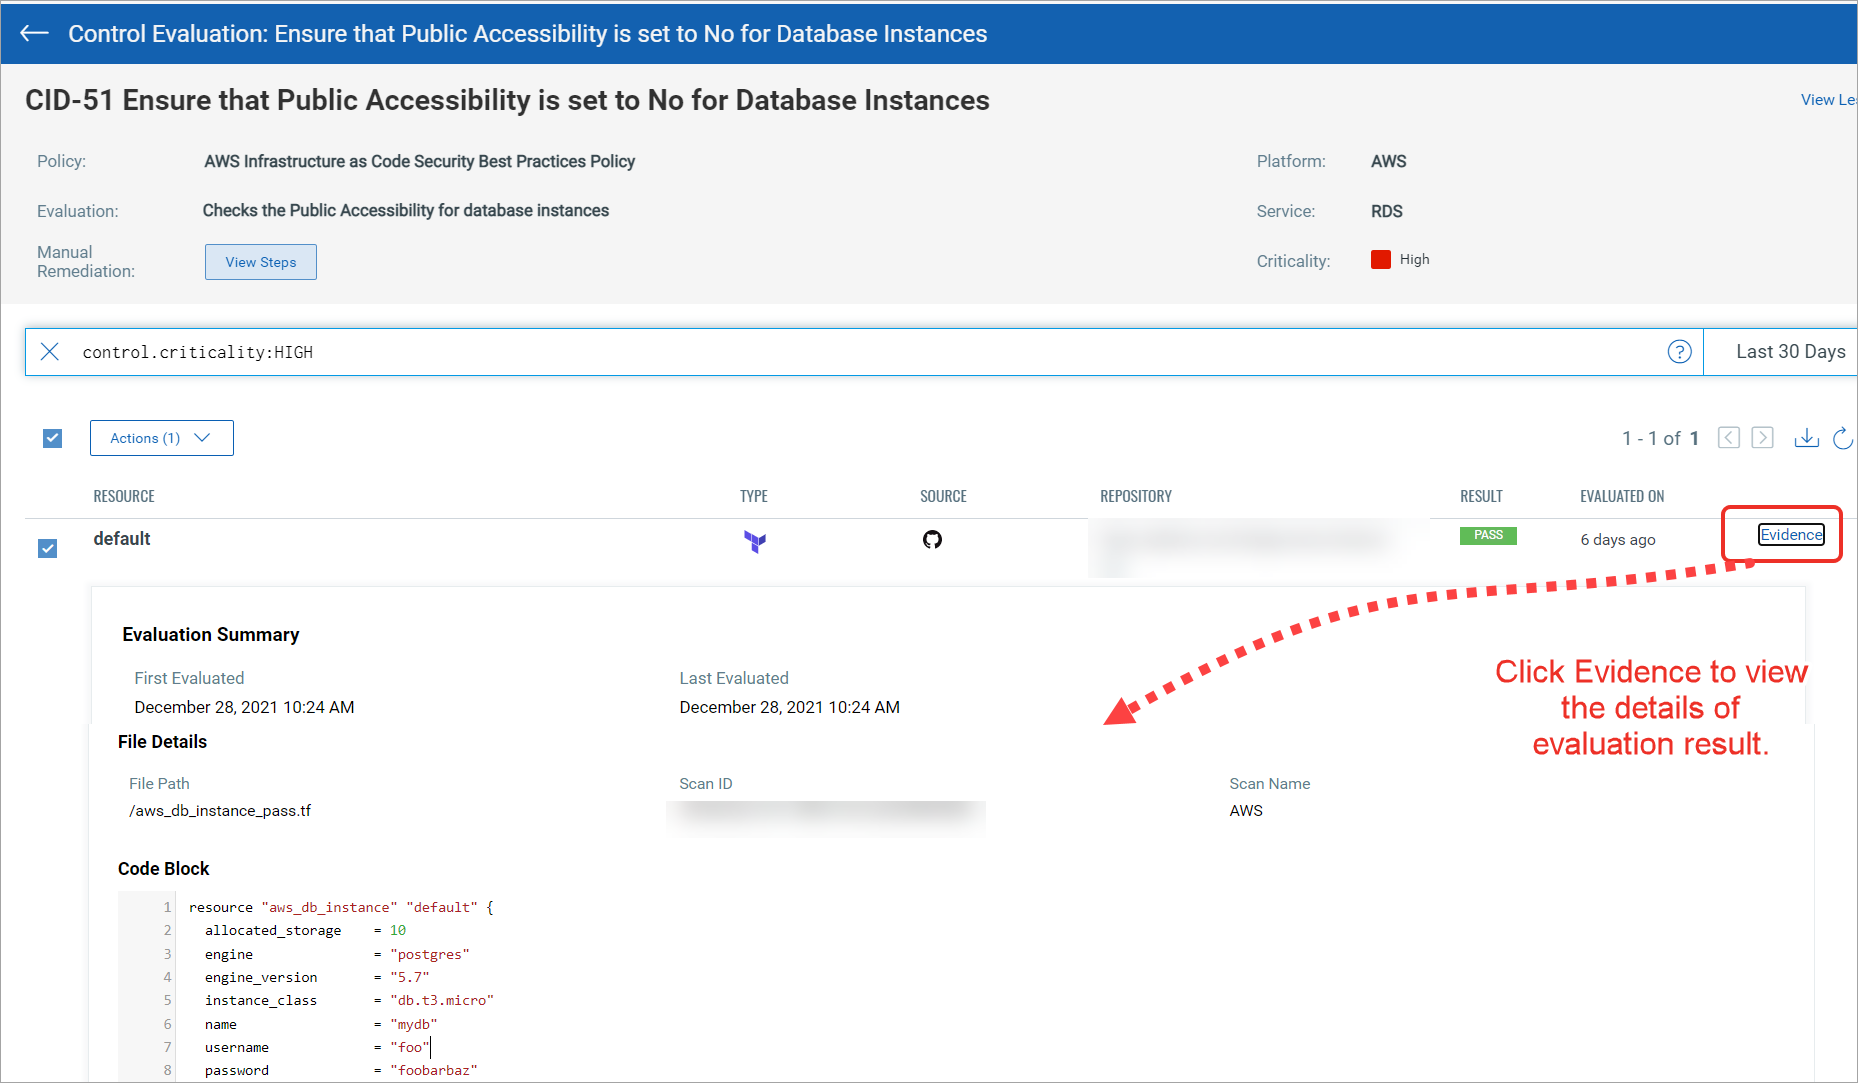Go to next page of results
Screen dimensions: 1858x1083
[1763, 438]
